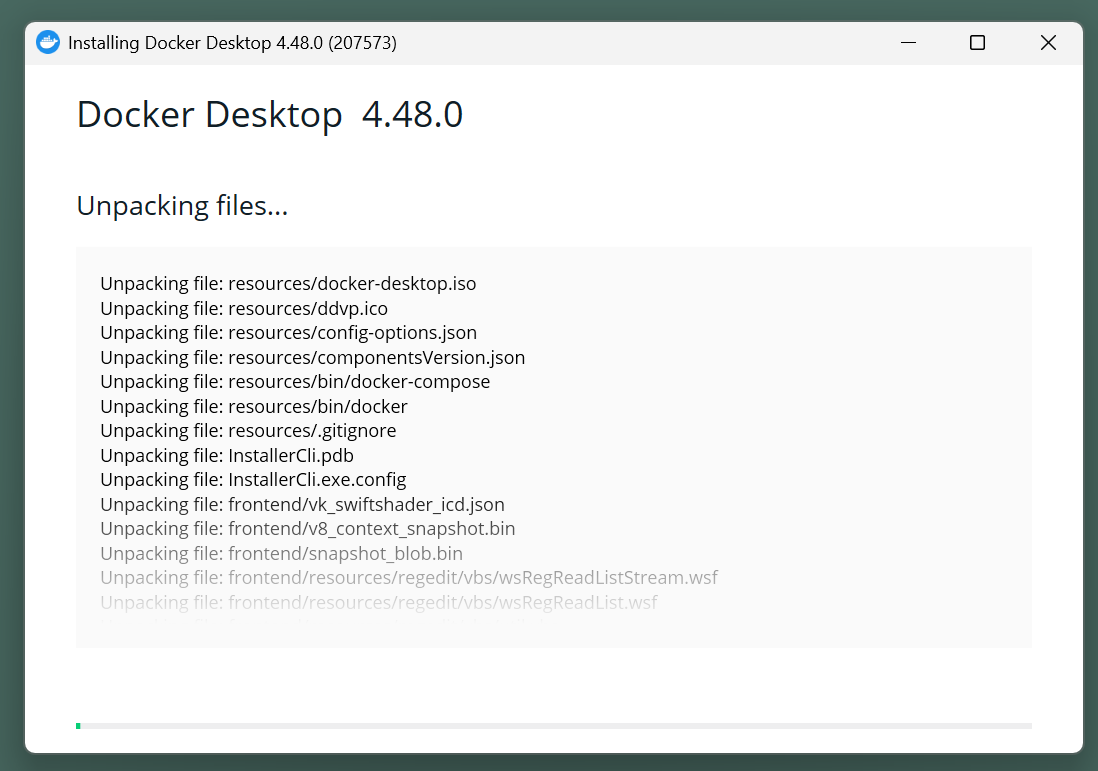The height and width of the screenshot is (771, 1098).
Task: Select the resources/bin/docker-compose log line
Action: tap(295, 382)
